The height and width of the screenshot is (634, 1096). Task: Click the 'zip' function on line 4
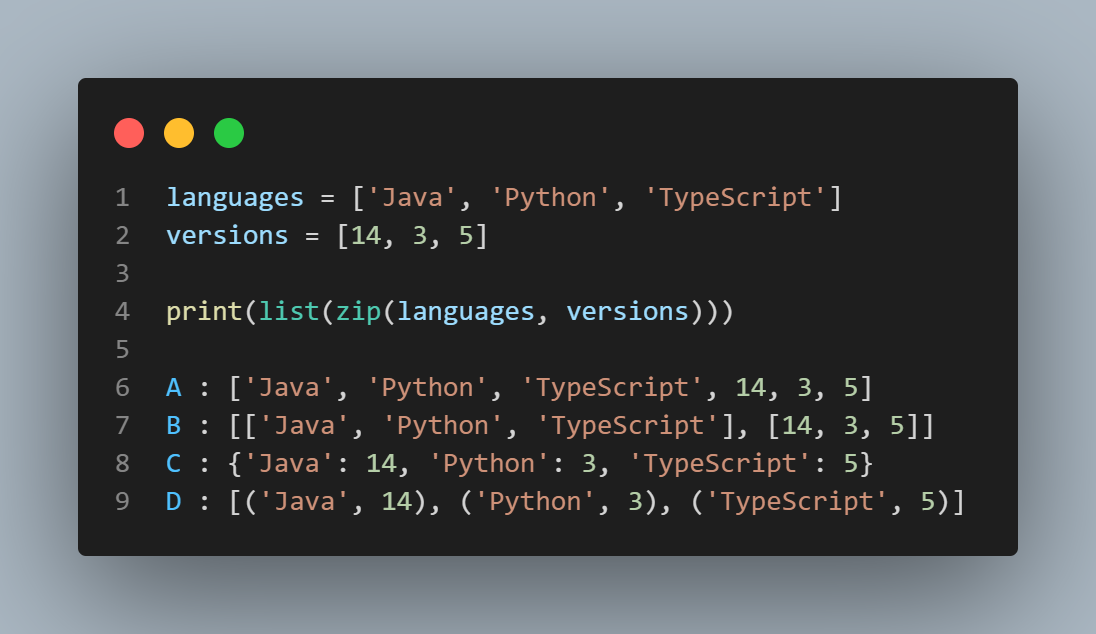pos(359,312)
